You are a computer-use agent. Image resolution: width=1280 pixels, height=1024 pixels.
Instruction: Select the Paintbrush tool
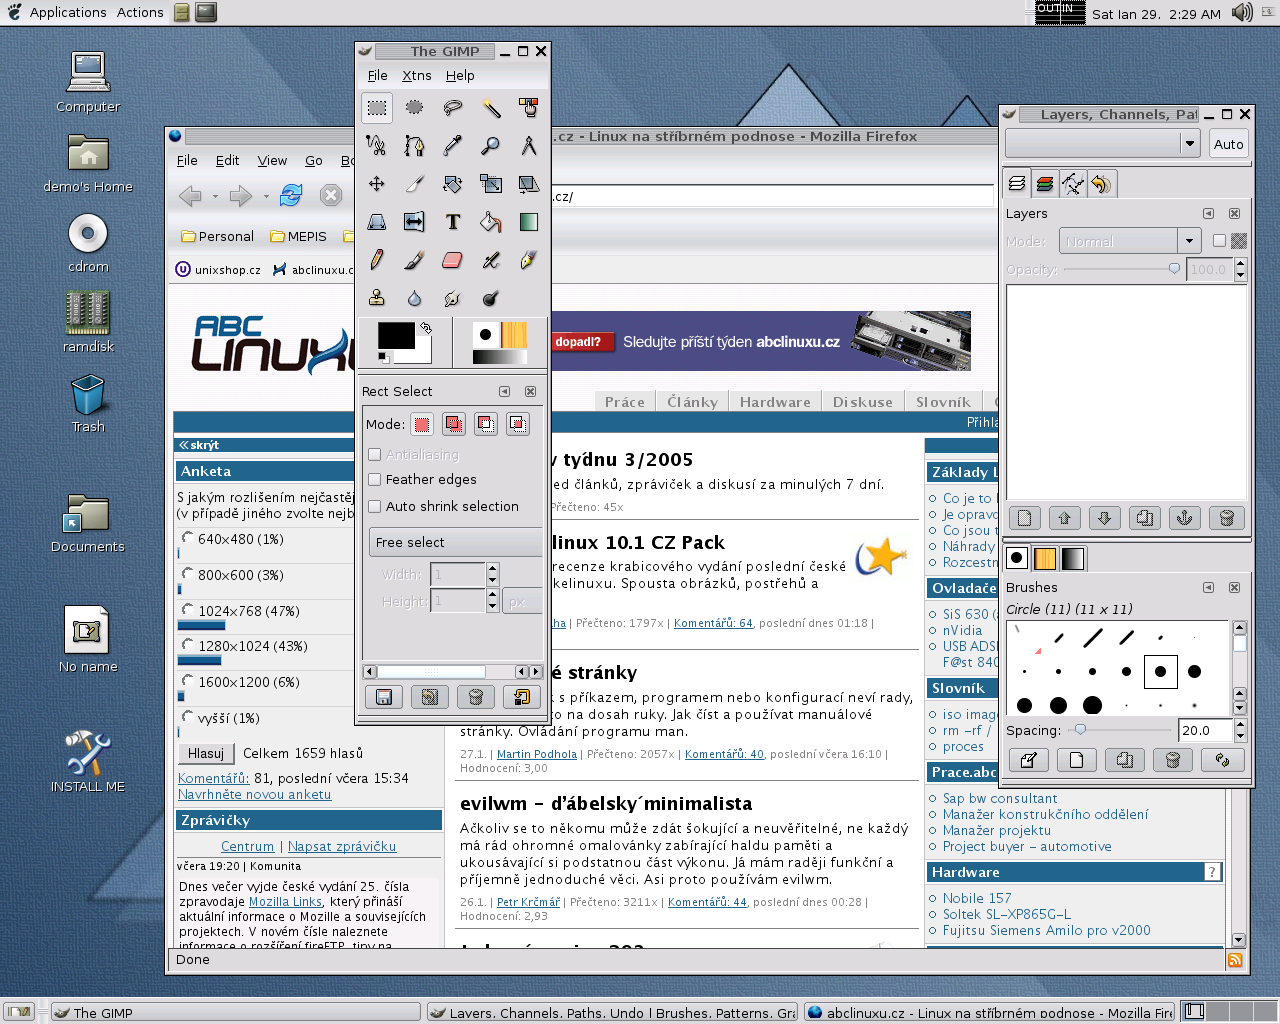(x=415, y=260)
